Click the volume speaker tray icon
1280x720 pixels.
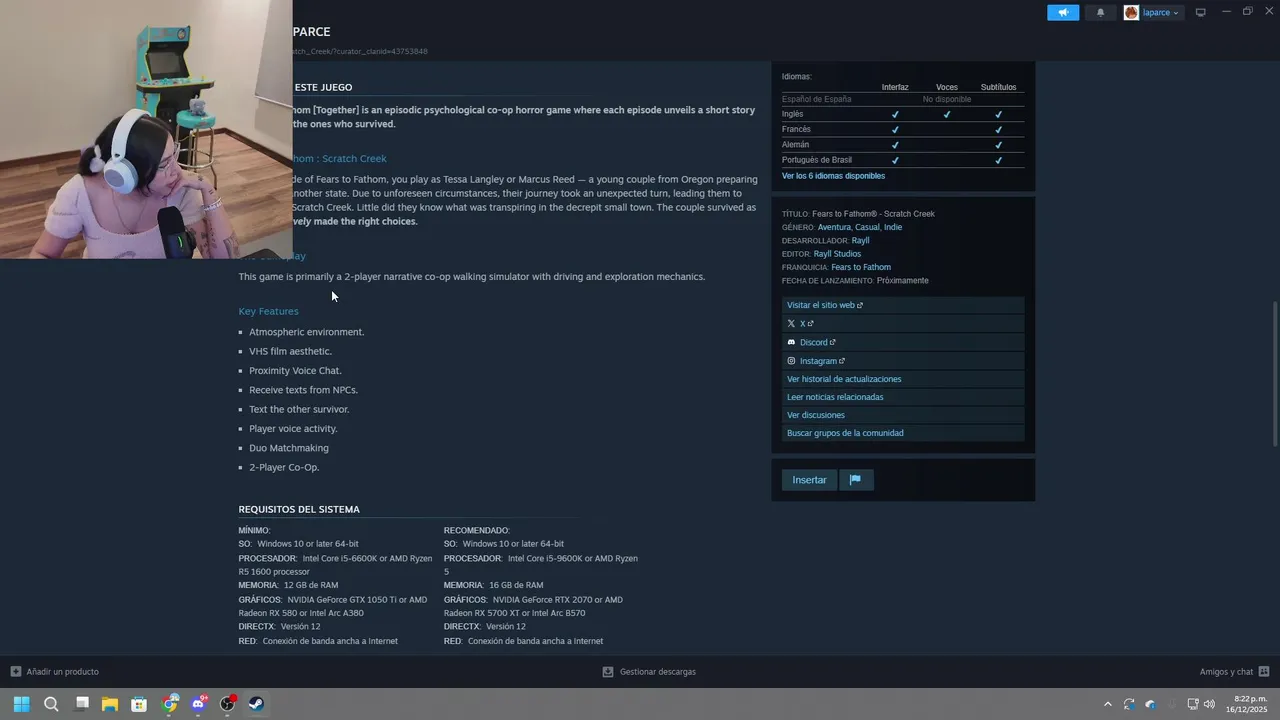click(1209, 704)
